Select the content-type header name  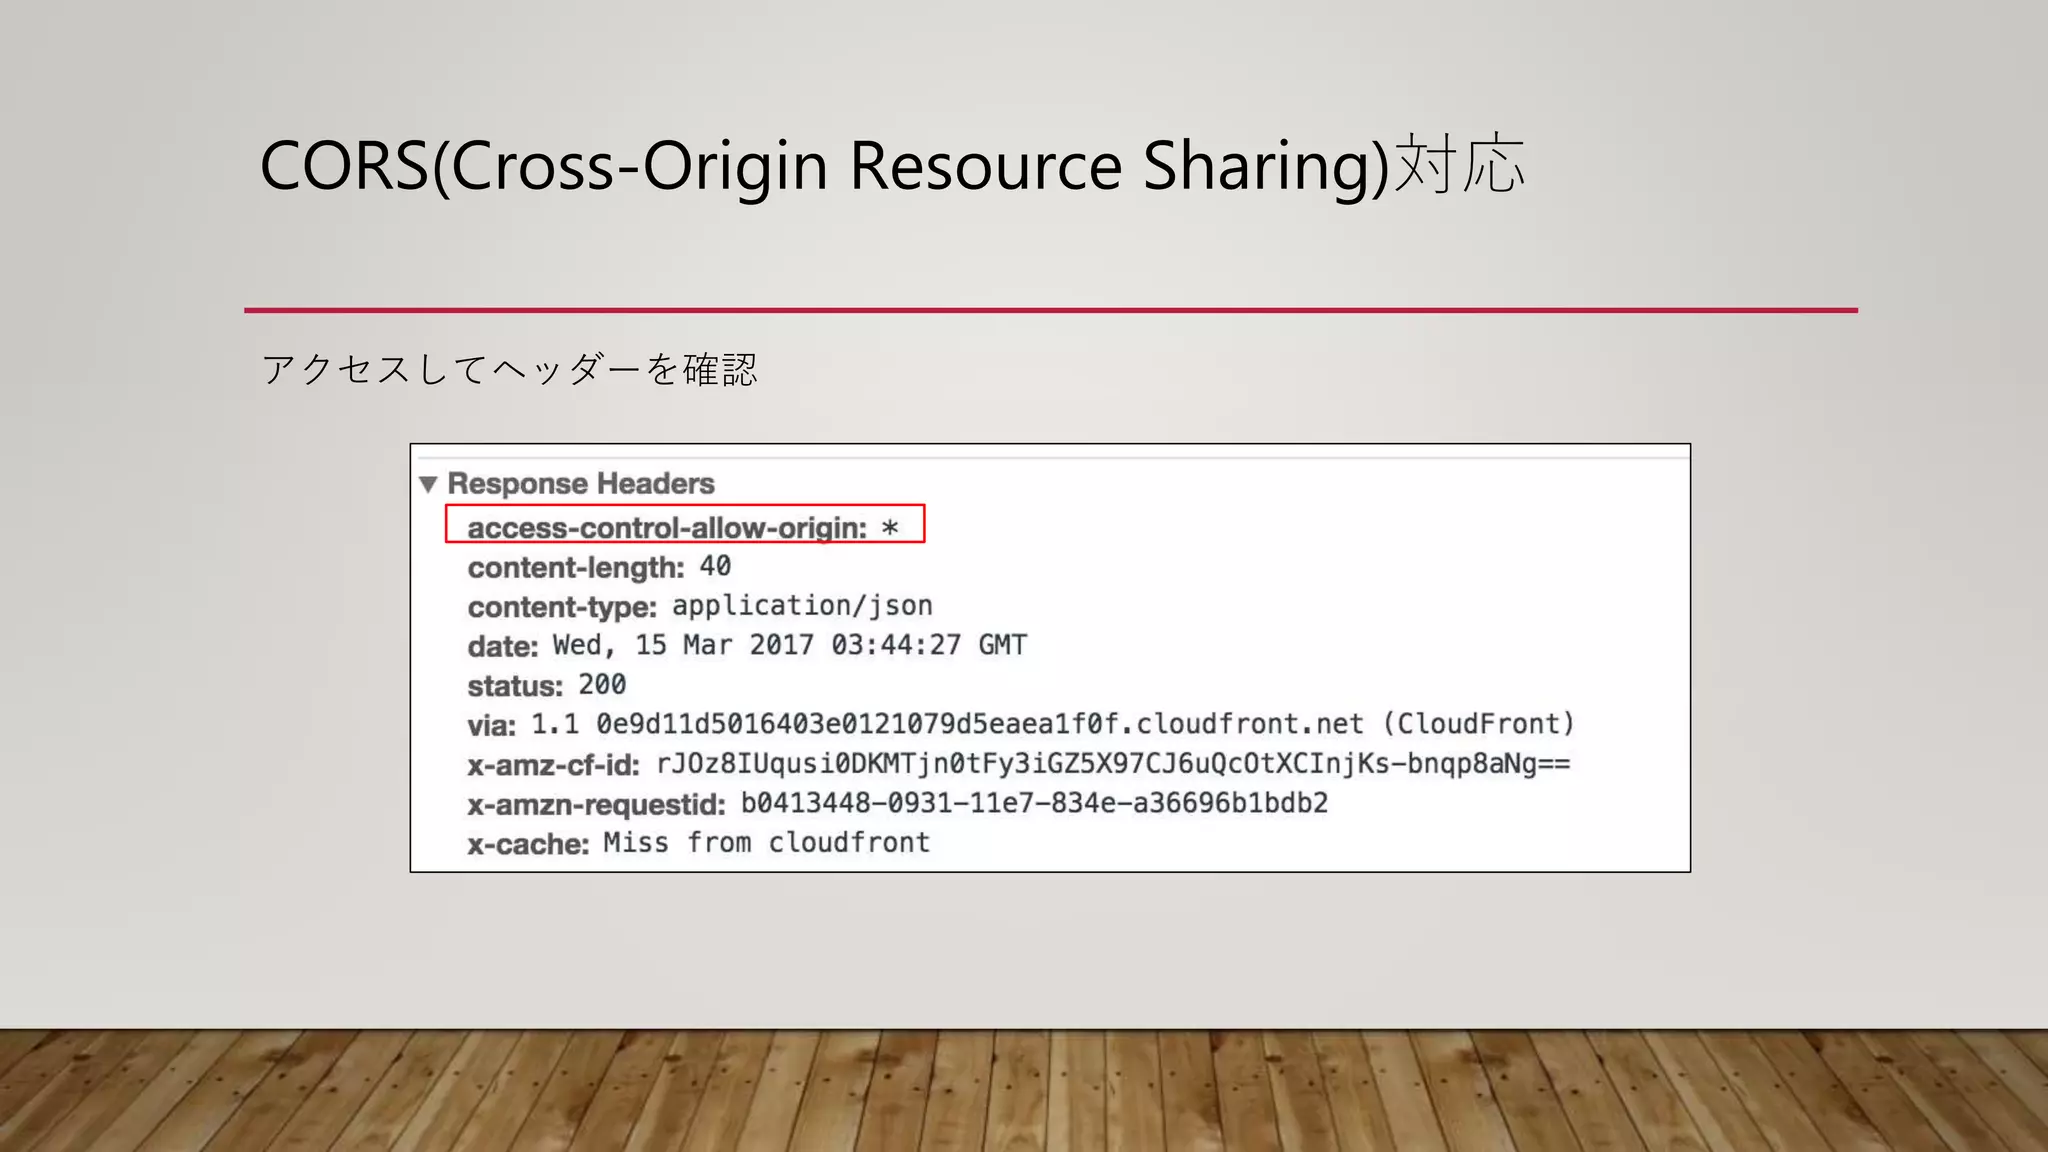pyautogui.click(x=562, y=607)
